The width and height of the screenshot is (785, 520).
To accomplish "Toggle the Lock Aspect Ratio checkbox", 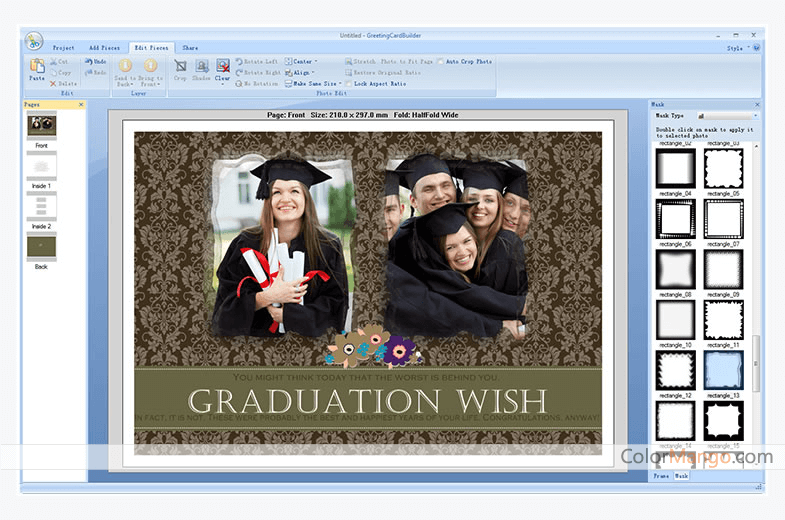I will [x=349, y=83].
